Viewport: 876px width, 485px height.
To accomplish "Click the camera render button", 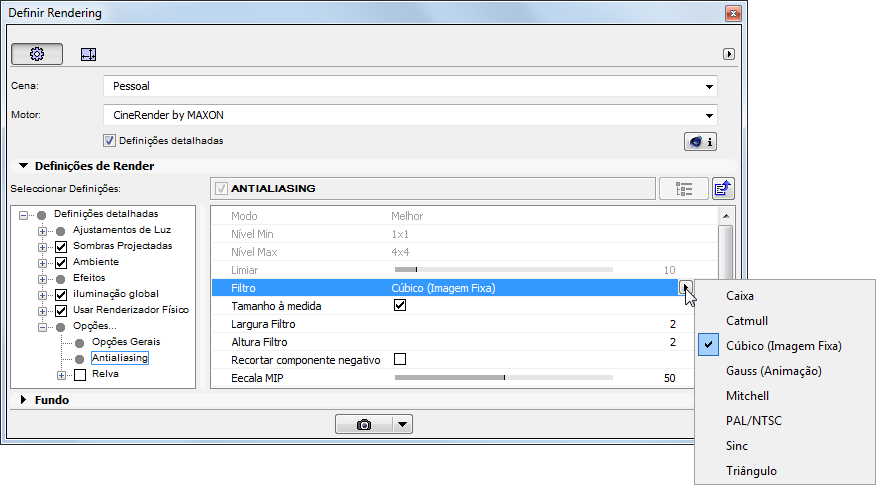I will coord(364,425).
